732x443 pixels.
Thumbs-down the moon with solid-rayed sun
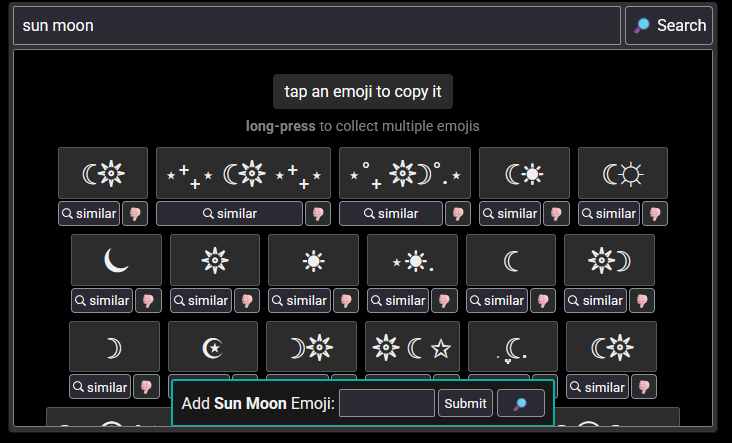coord(556,214)
